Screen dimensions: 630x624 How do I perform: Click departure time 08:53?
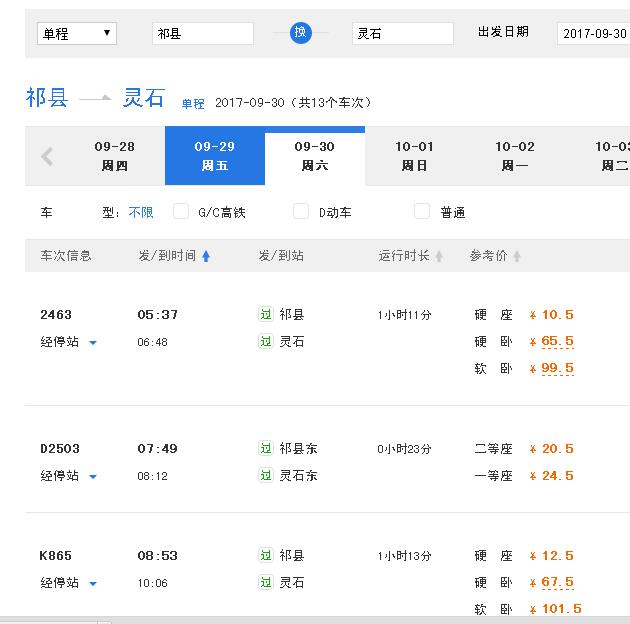(x=158, y=556)
